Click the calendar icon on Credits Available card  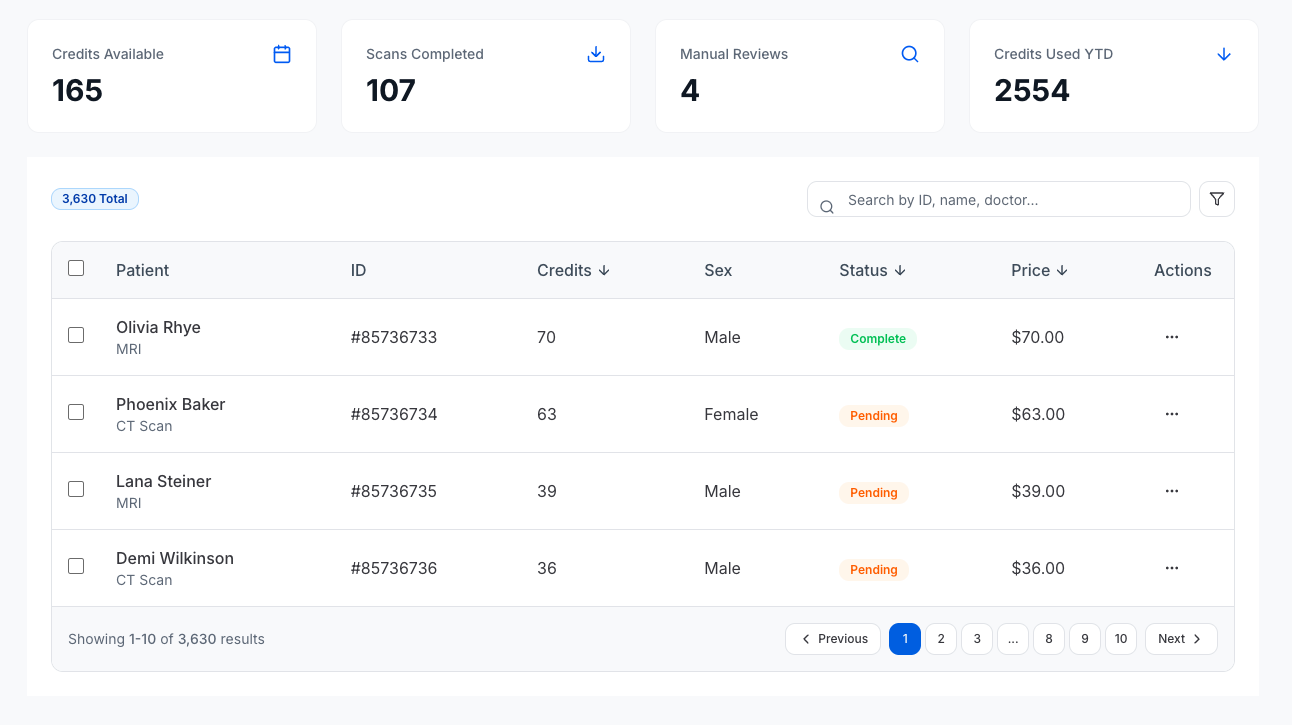pos(282,54)
